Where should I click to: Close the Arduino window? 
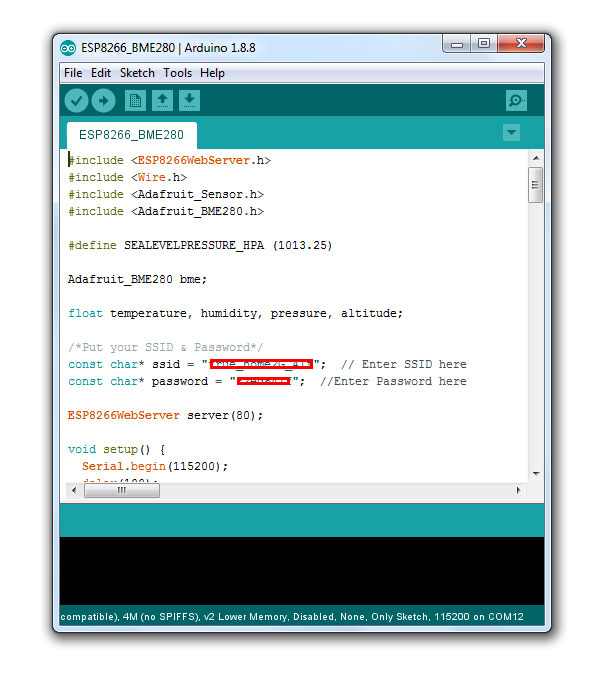pyautogui.click(x=521, y=43)
